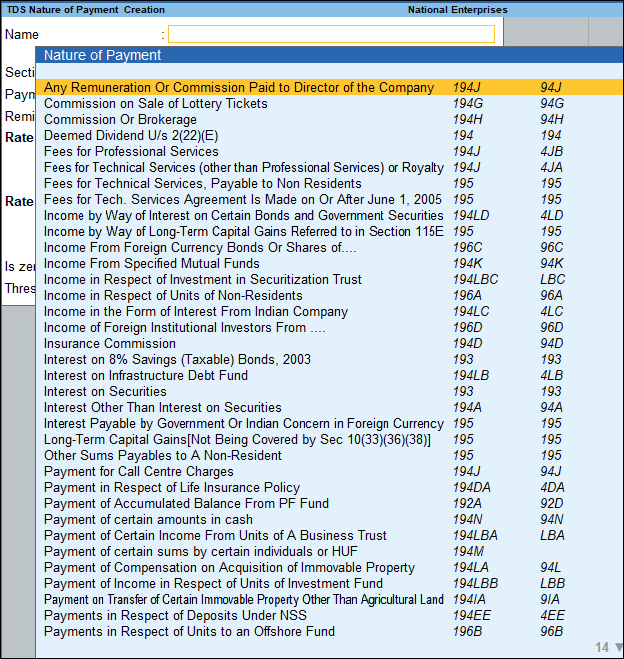Select Income From Foreign Currency Bonds Or Shares
Viewport: 624px width, 659px height.
(329, 247)
